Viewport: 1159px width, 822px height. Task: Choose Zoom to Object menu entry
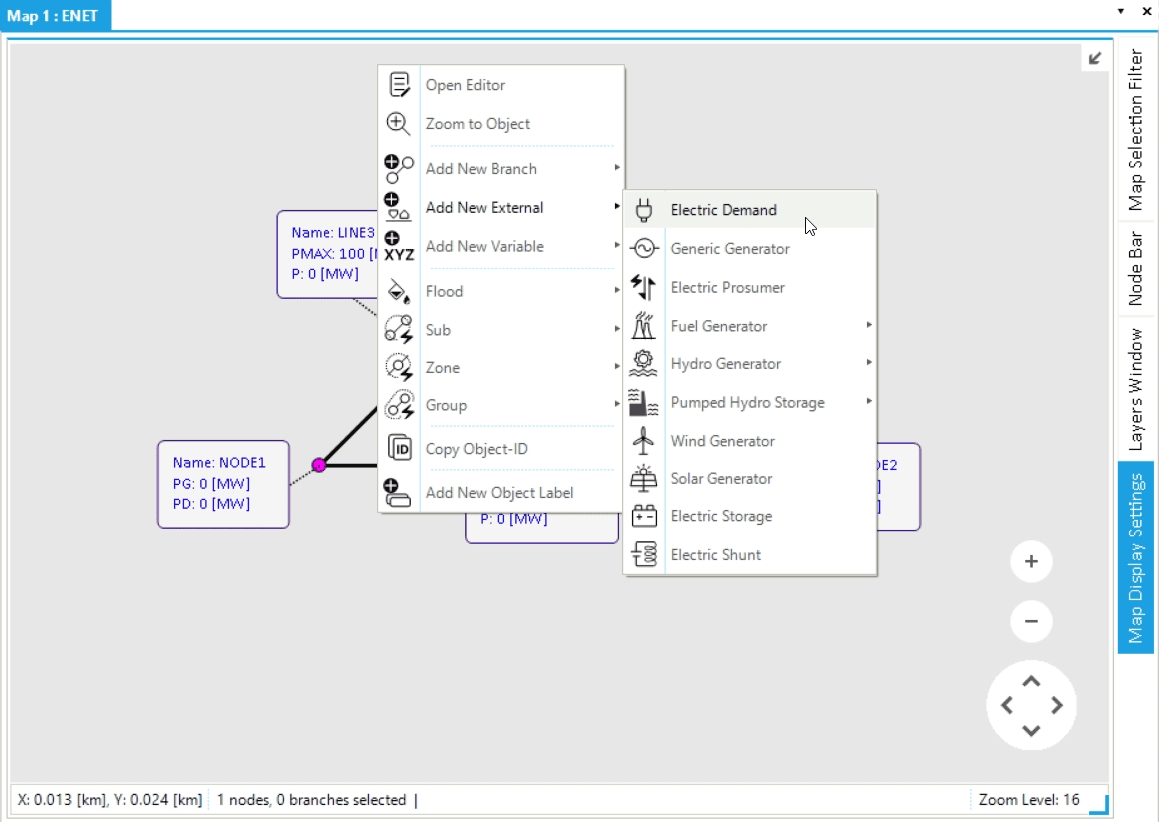pos(478,124)
